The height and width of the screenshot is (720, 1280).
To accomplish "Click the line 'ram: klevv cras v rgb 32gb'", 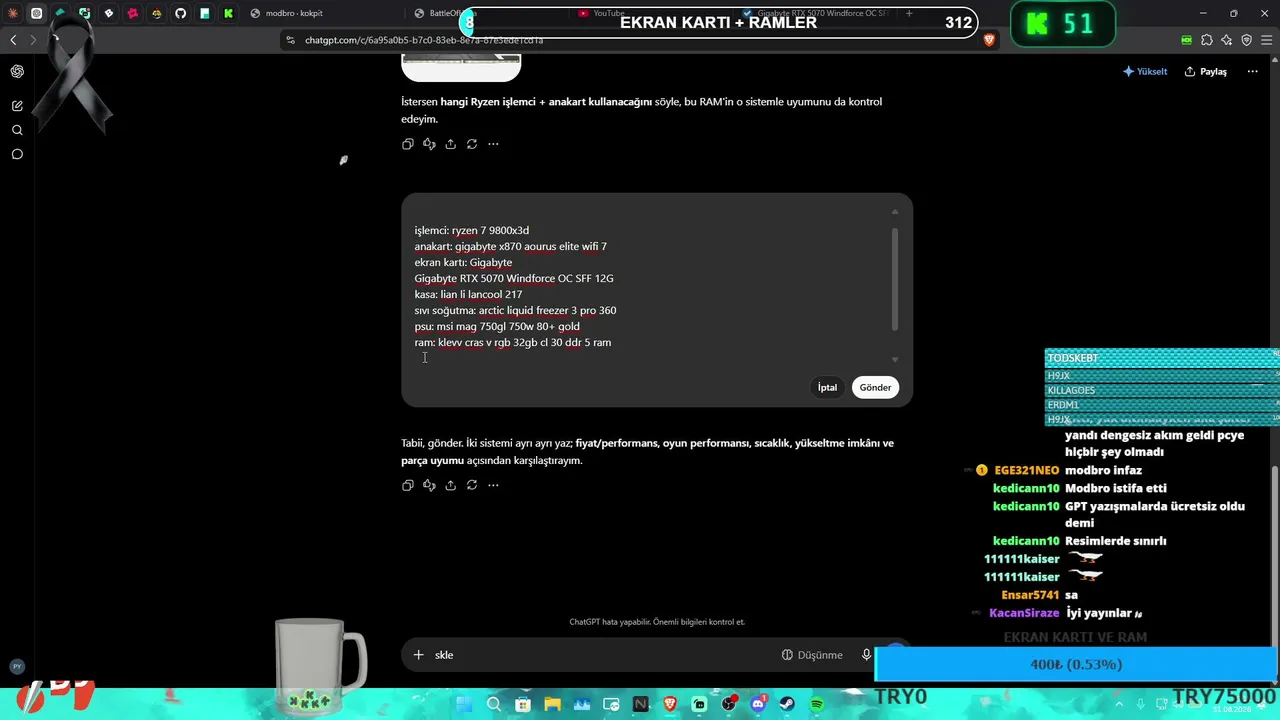I will pos(513,342).
